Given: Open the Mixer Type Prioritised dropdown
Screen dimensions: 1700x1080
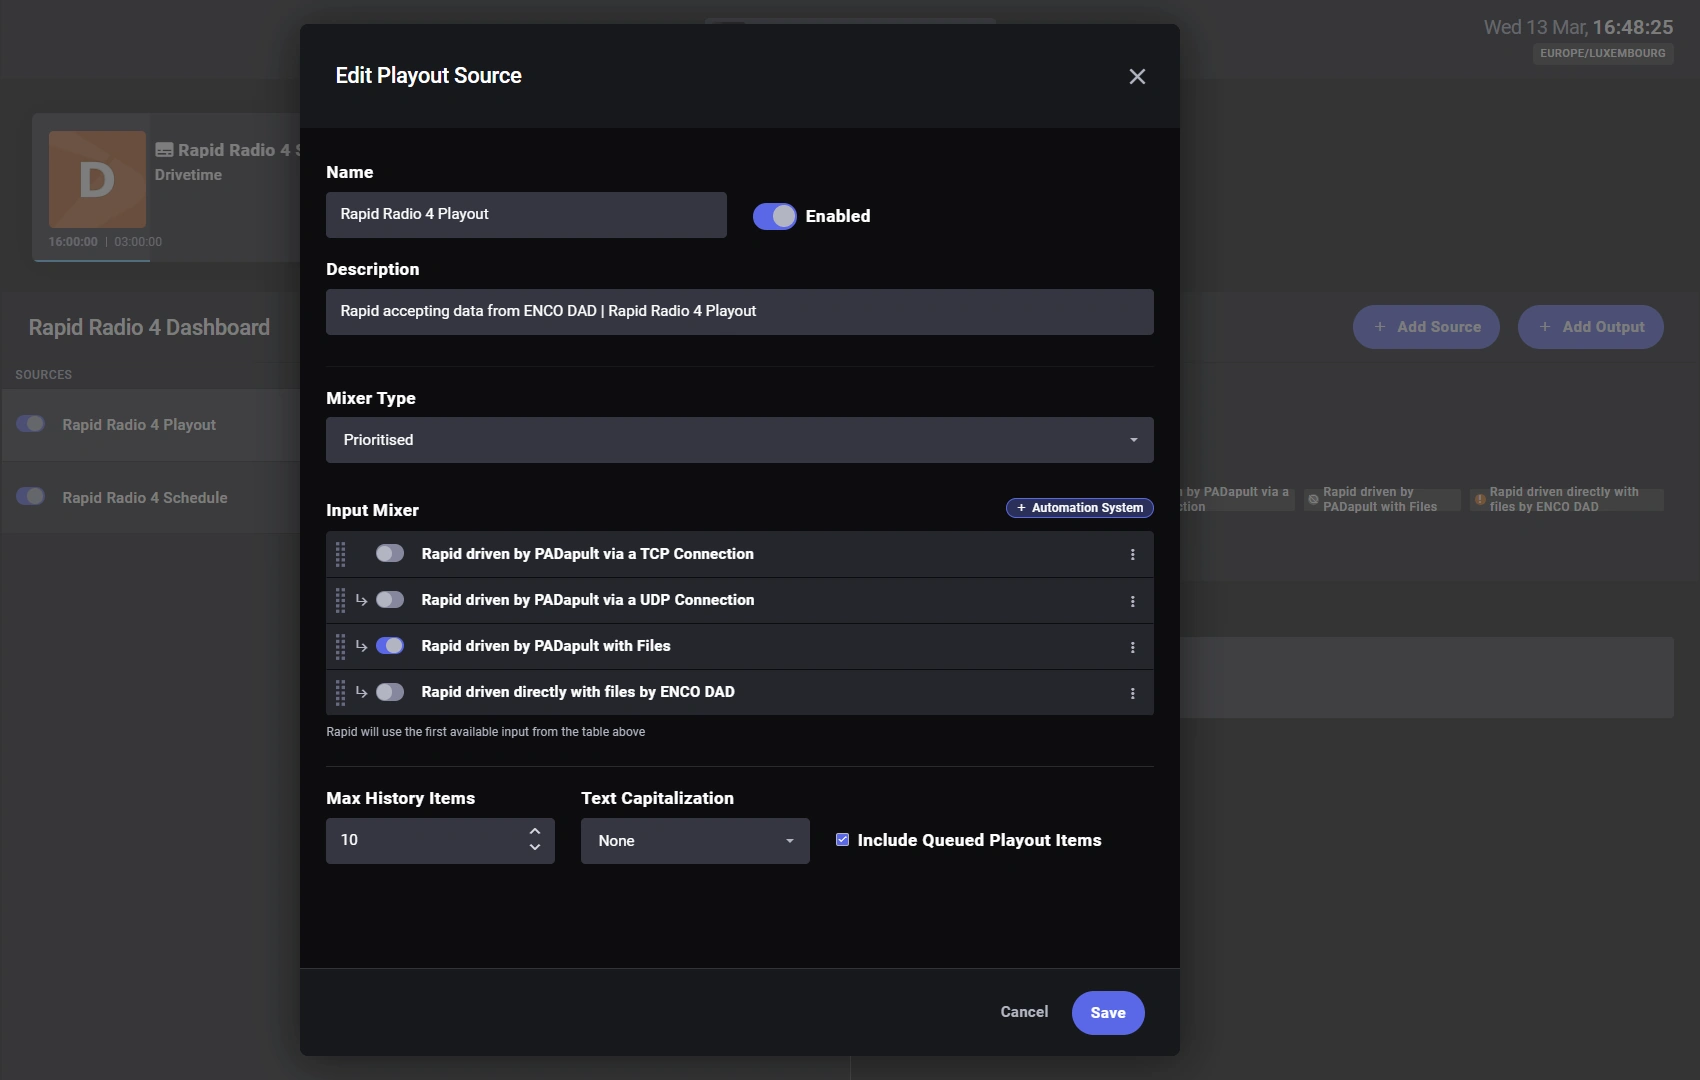Looking at the screenshot, I should (x=740, y=440).
